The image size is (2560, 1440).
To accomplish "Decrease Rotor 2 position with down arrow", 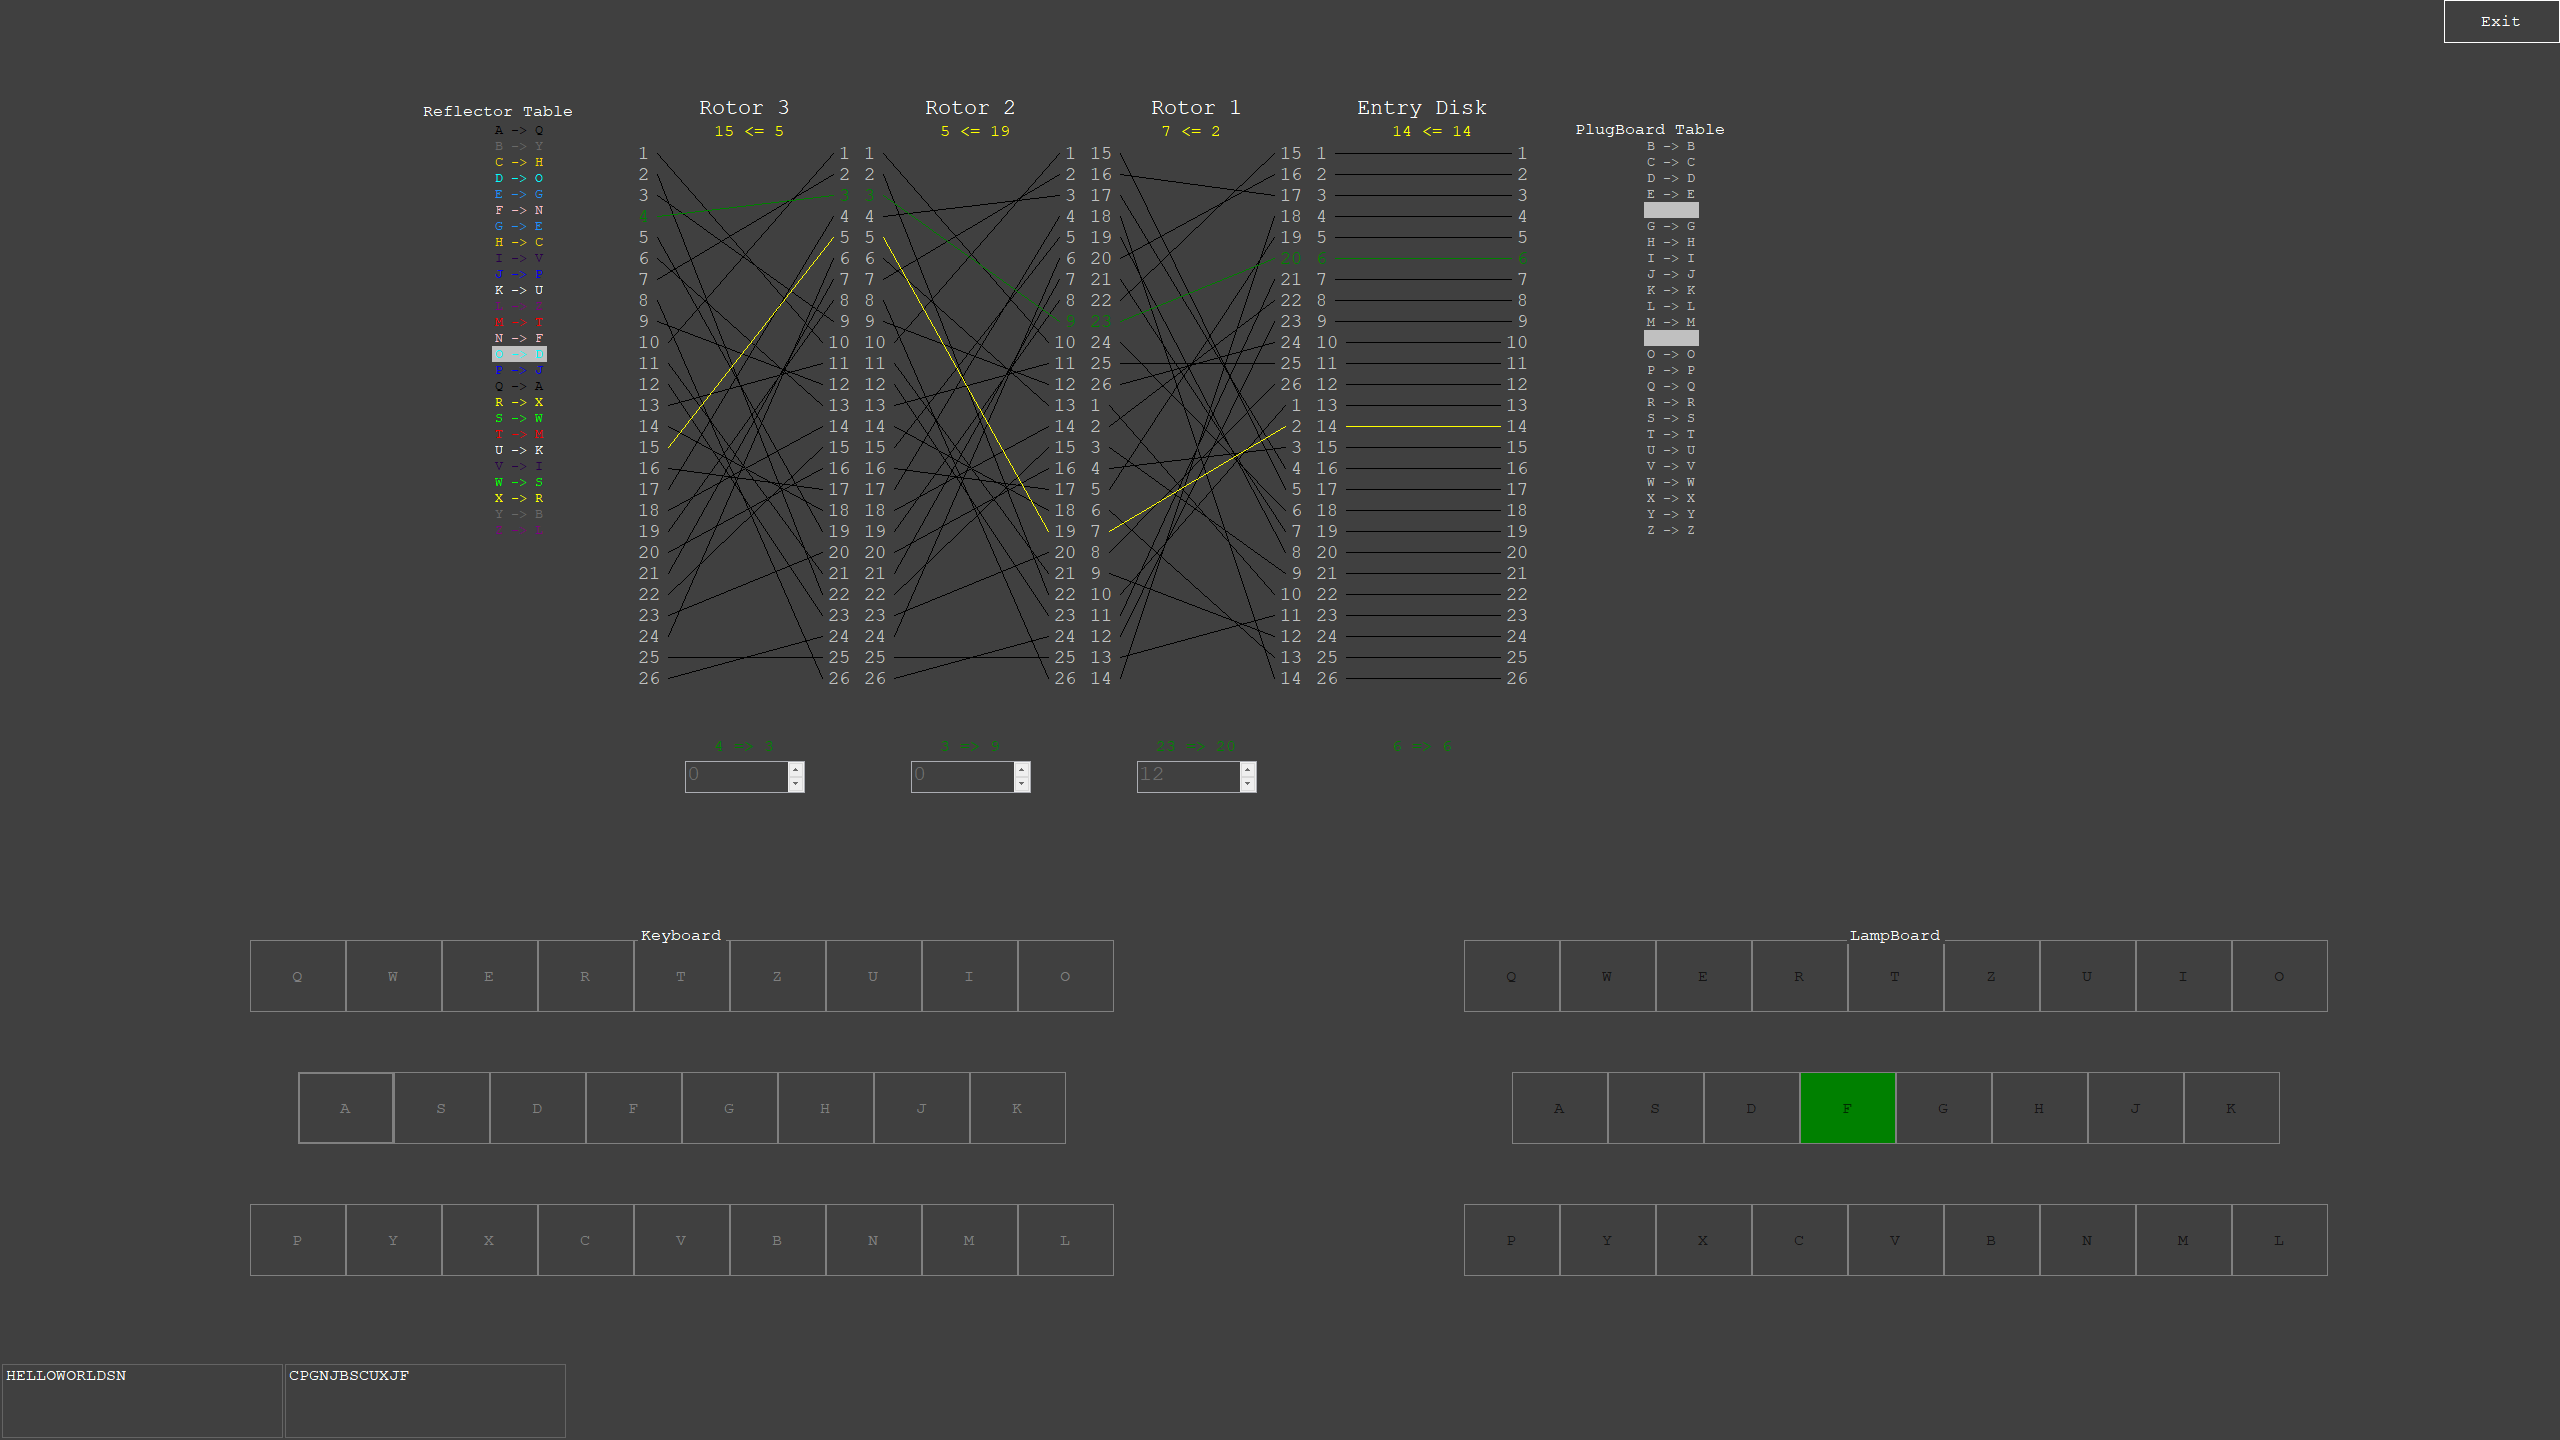I will tap(1022, 784).
